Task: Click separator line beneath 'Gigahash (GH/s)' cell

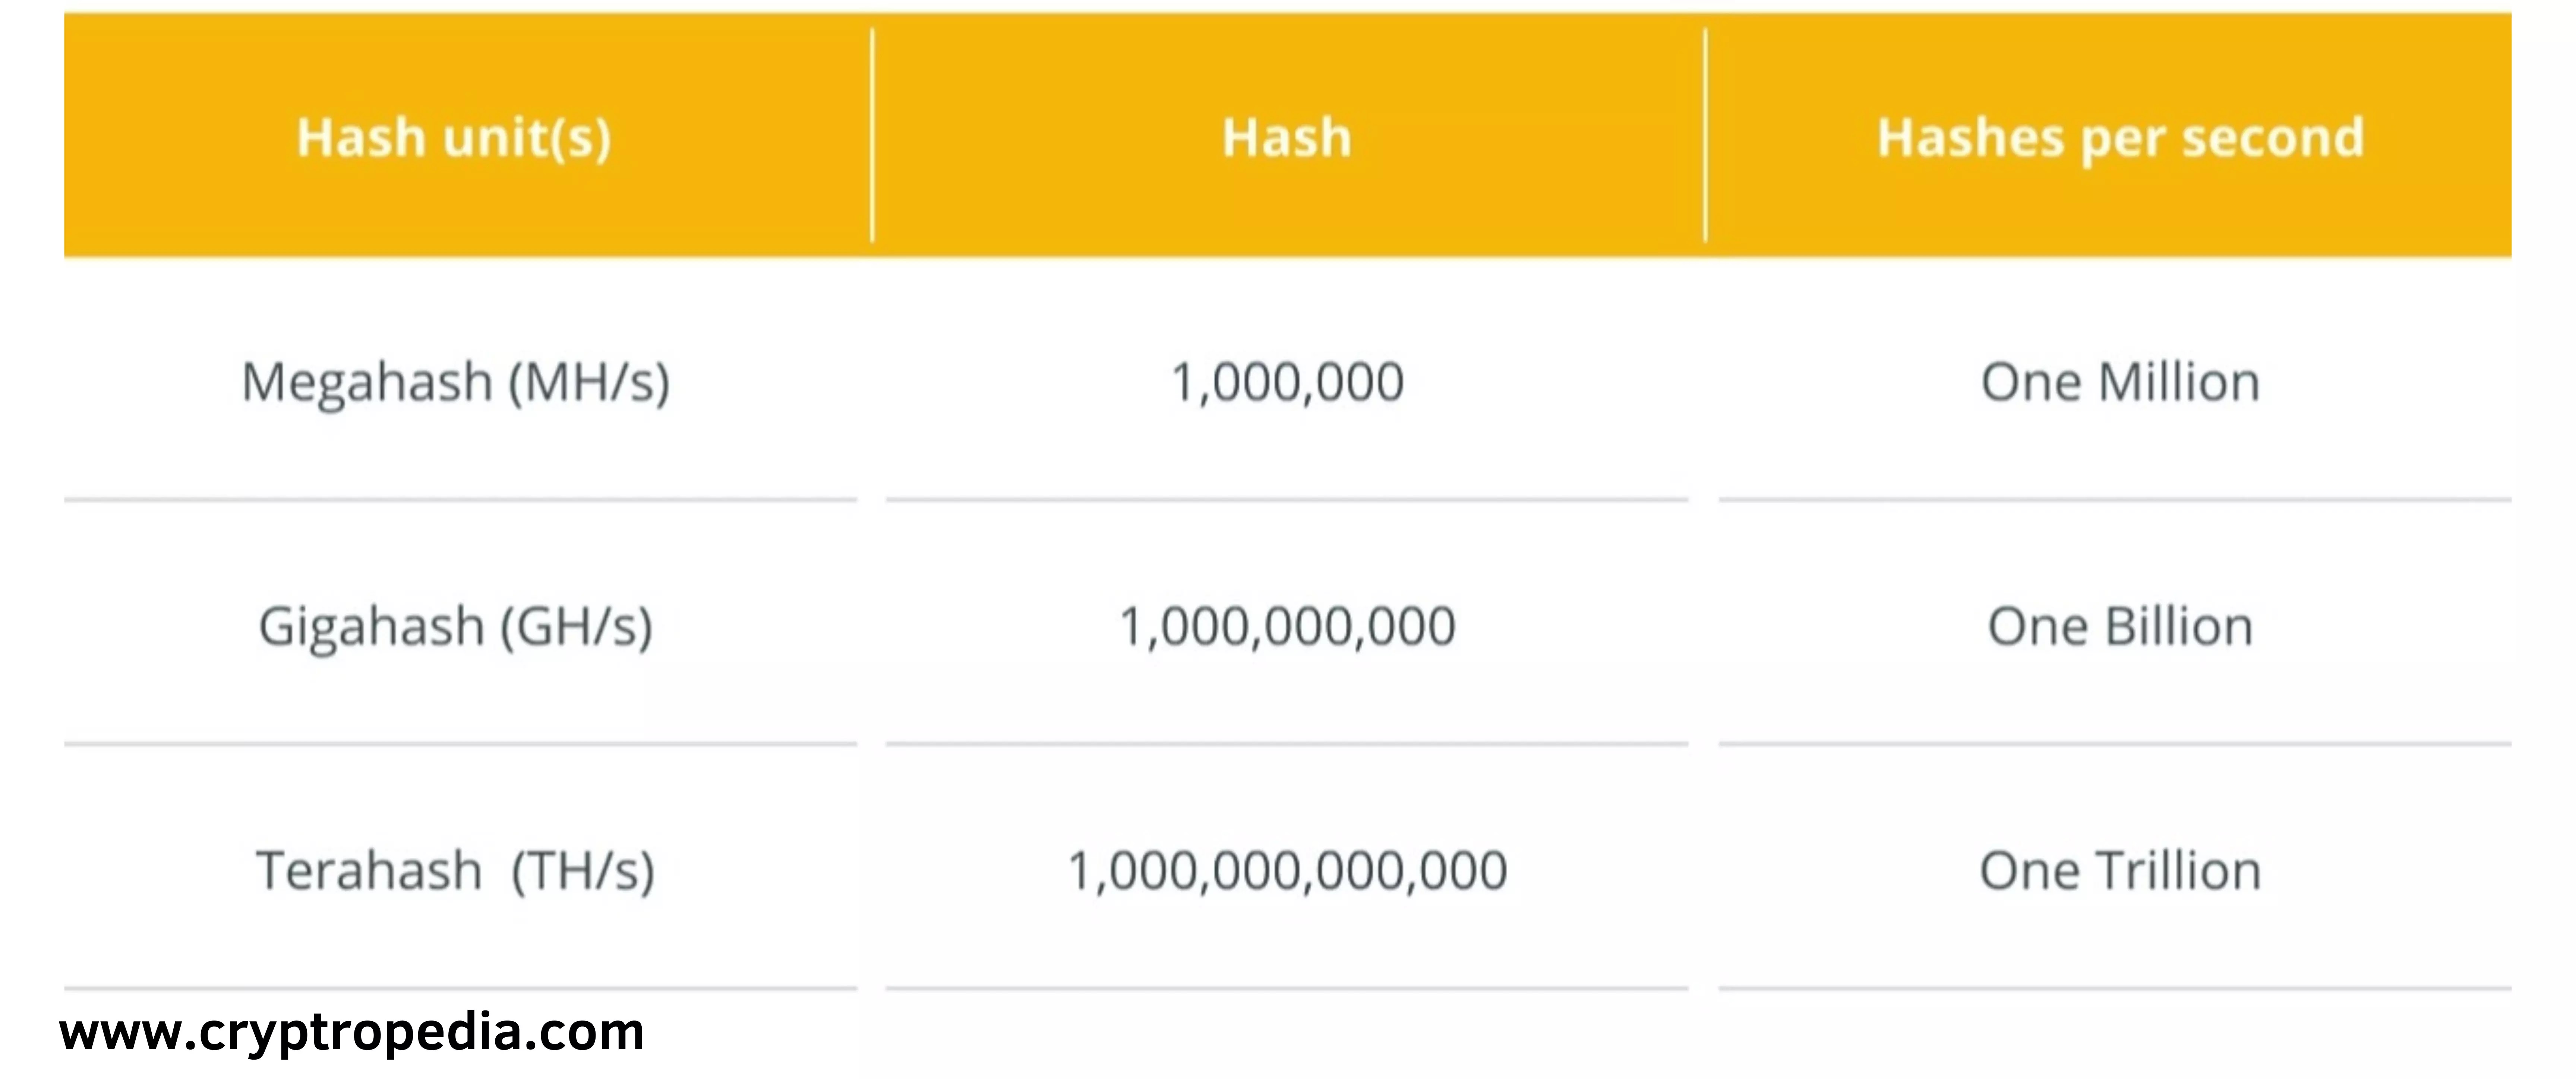Action: pyautogui.click(x=460, y=744)
